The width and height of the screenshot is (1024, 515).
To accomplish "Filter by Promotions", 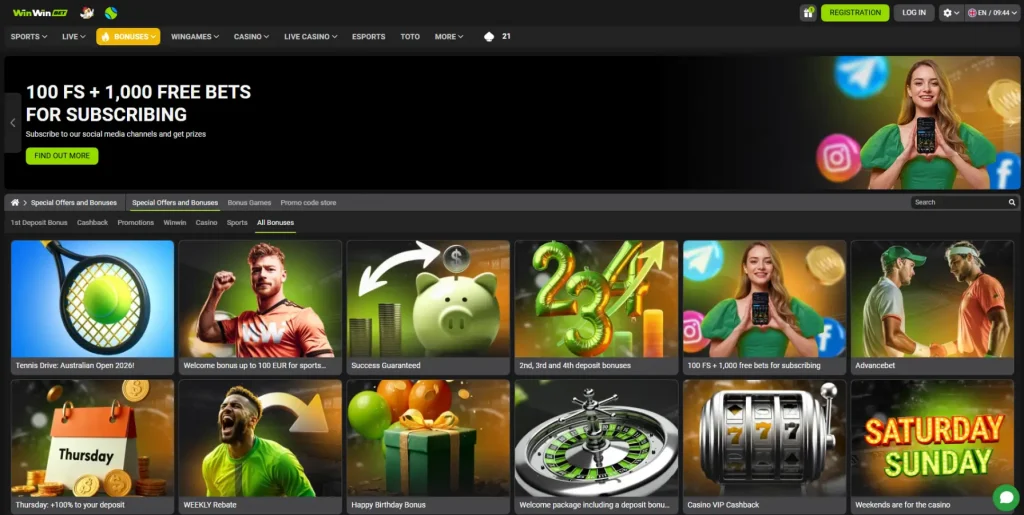I will (x=136, y=223).
